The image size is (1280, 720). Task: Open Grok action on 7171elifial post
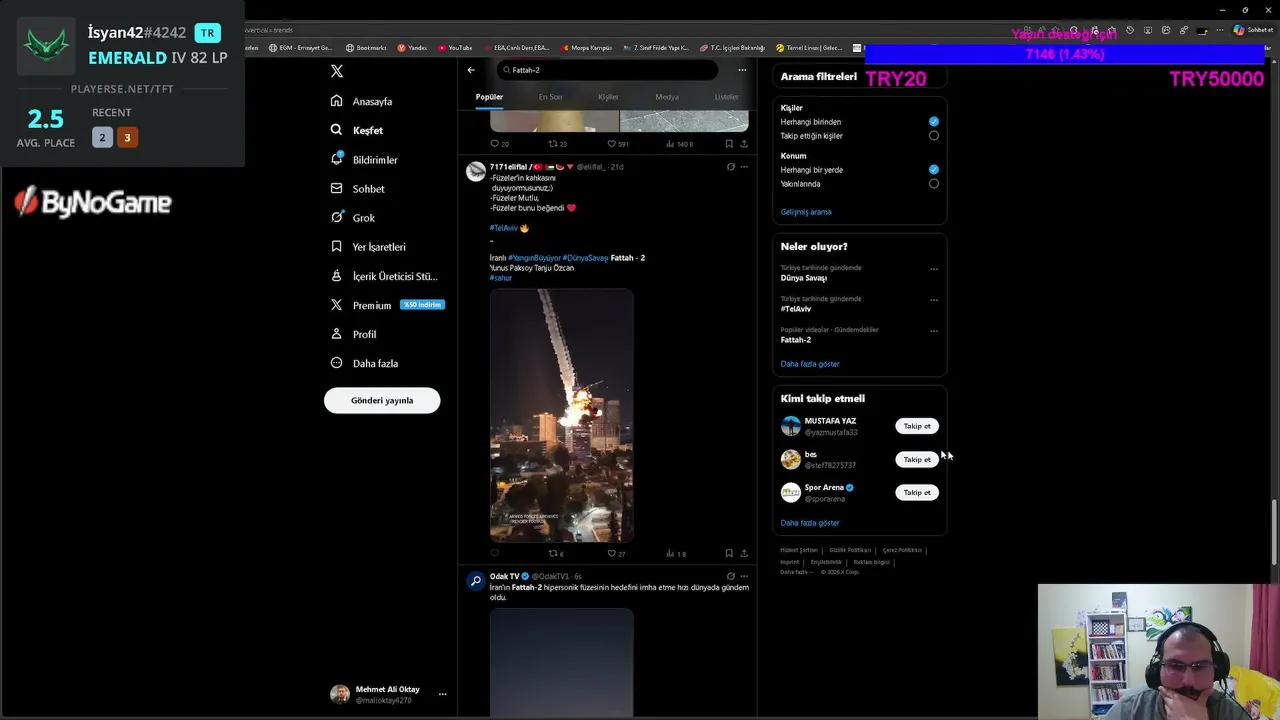tap(730, 167)
